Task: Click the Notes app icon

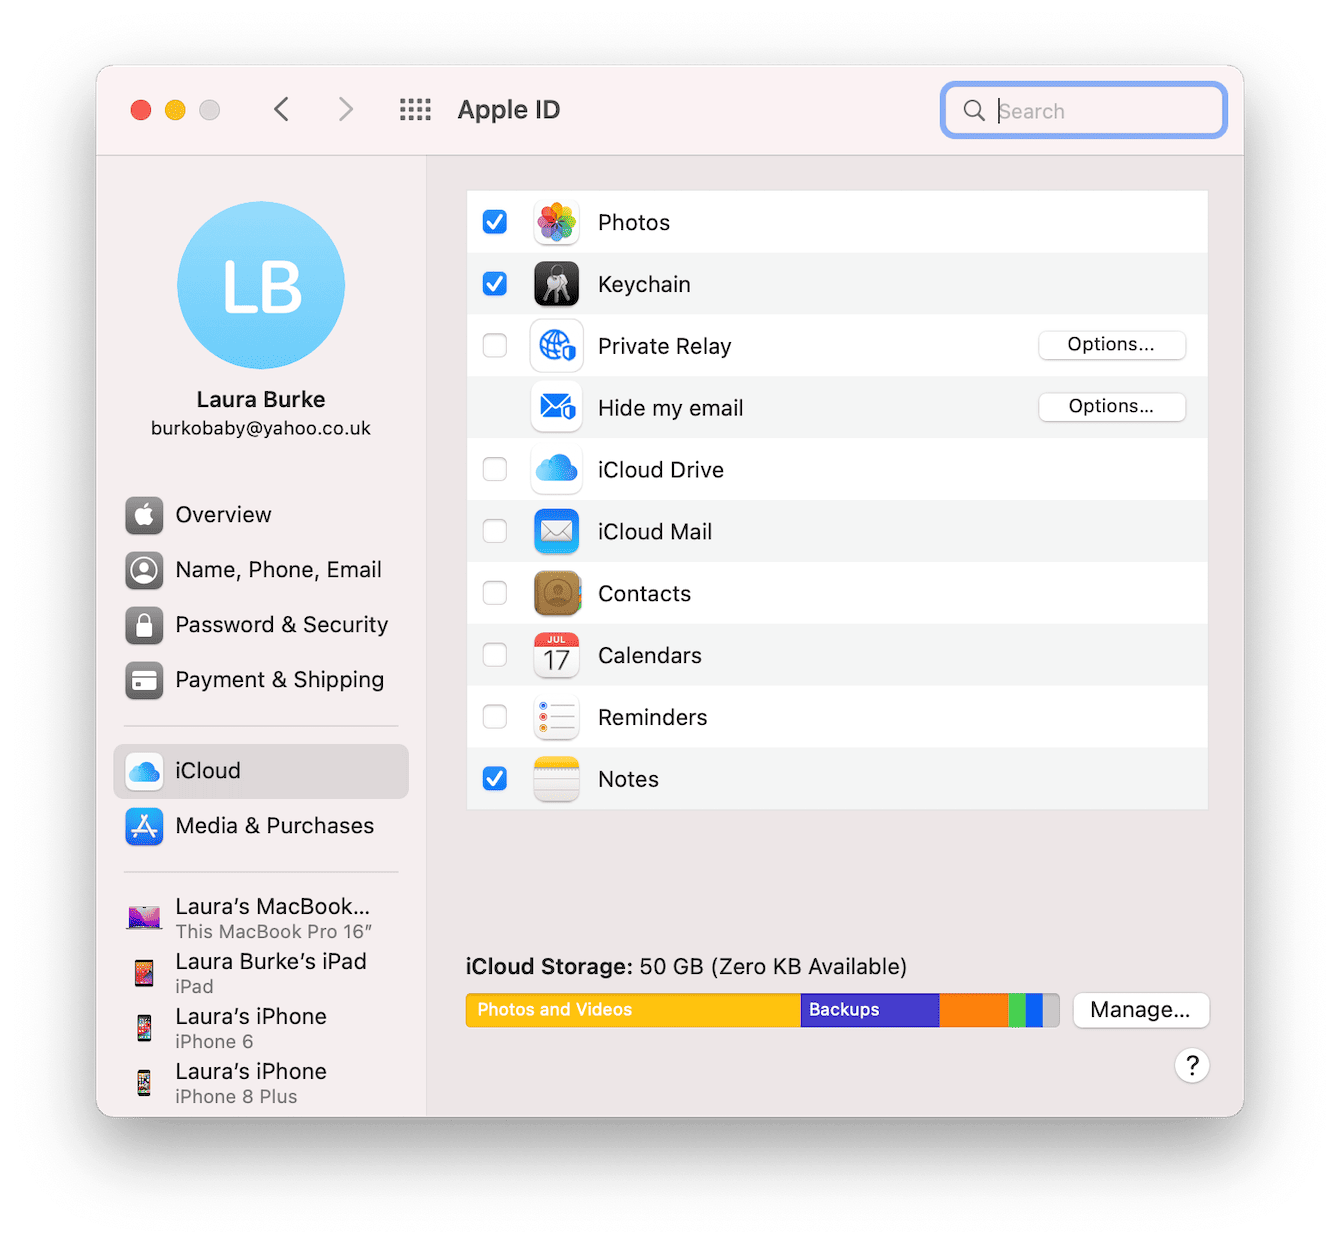Action: coord(556,779)
